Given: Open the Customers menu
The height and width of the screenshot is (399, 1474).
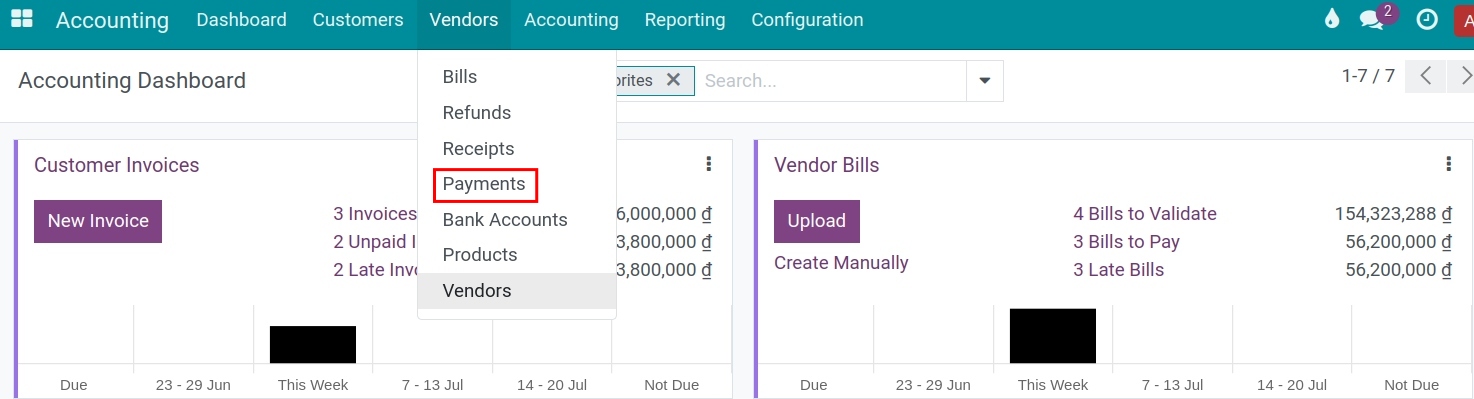Looking at the screenshot, I should click(358, 20).
